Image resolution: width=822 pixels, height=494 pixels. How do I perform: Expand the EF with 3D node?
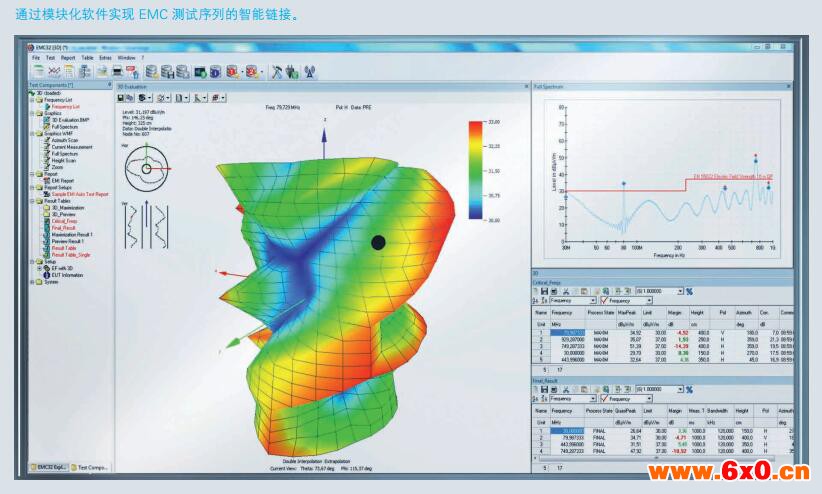tap(39, 269)
